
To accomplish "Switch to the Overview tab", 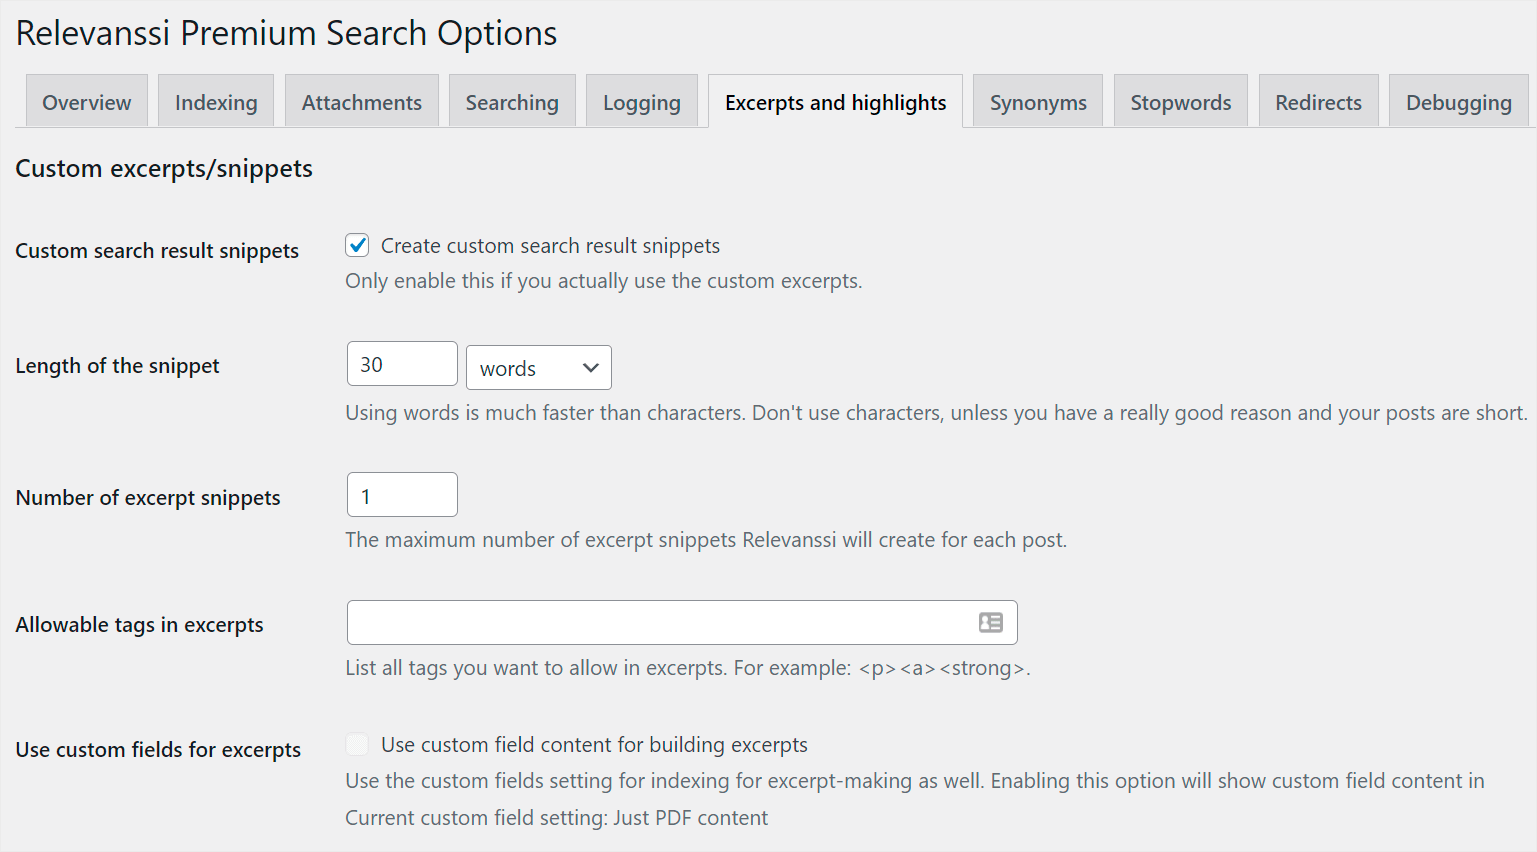I will tap(87, 102).
